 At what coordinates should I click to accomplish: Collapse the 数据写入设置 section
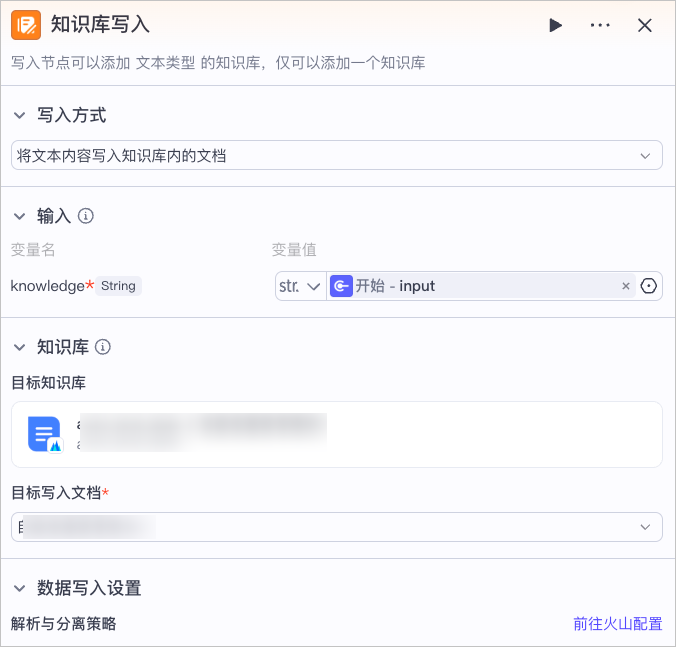tap(20, 588)
